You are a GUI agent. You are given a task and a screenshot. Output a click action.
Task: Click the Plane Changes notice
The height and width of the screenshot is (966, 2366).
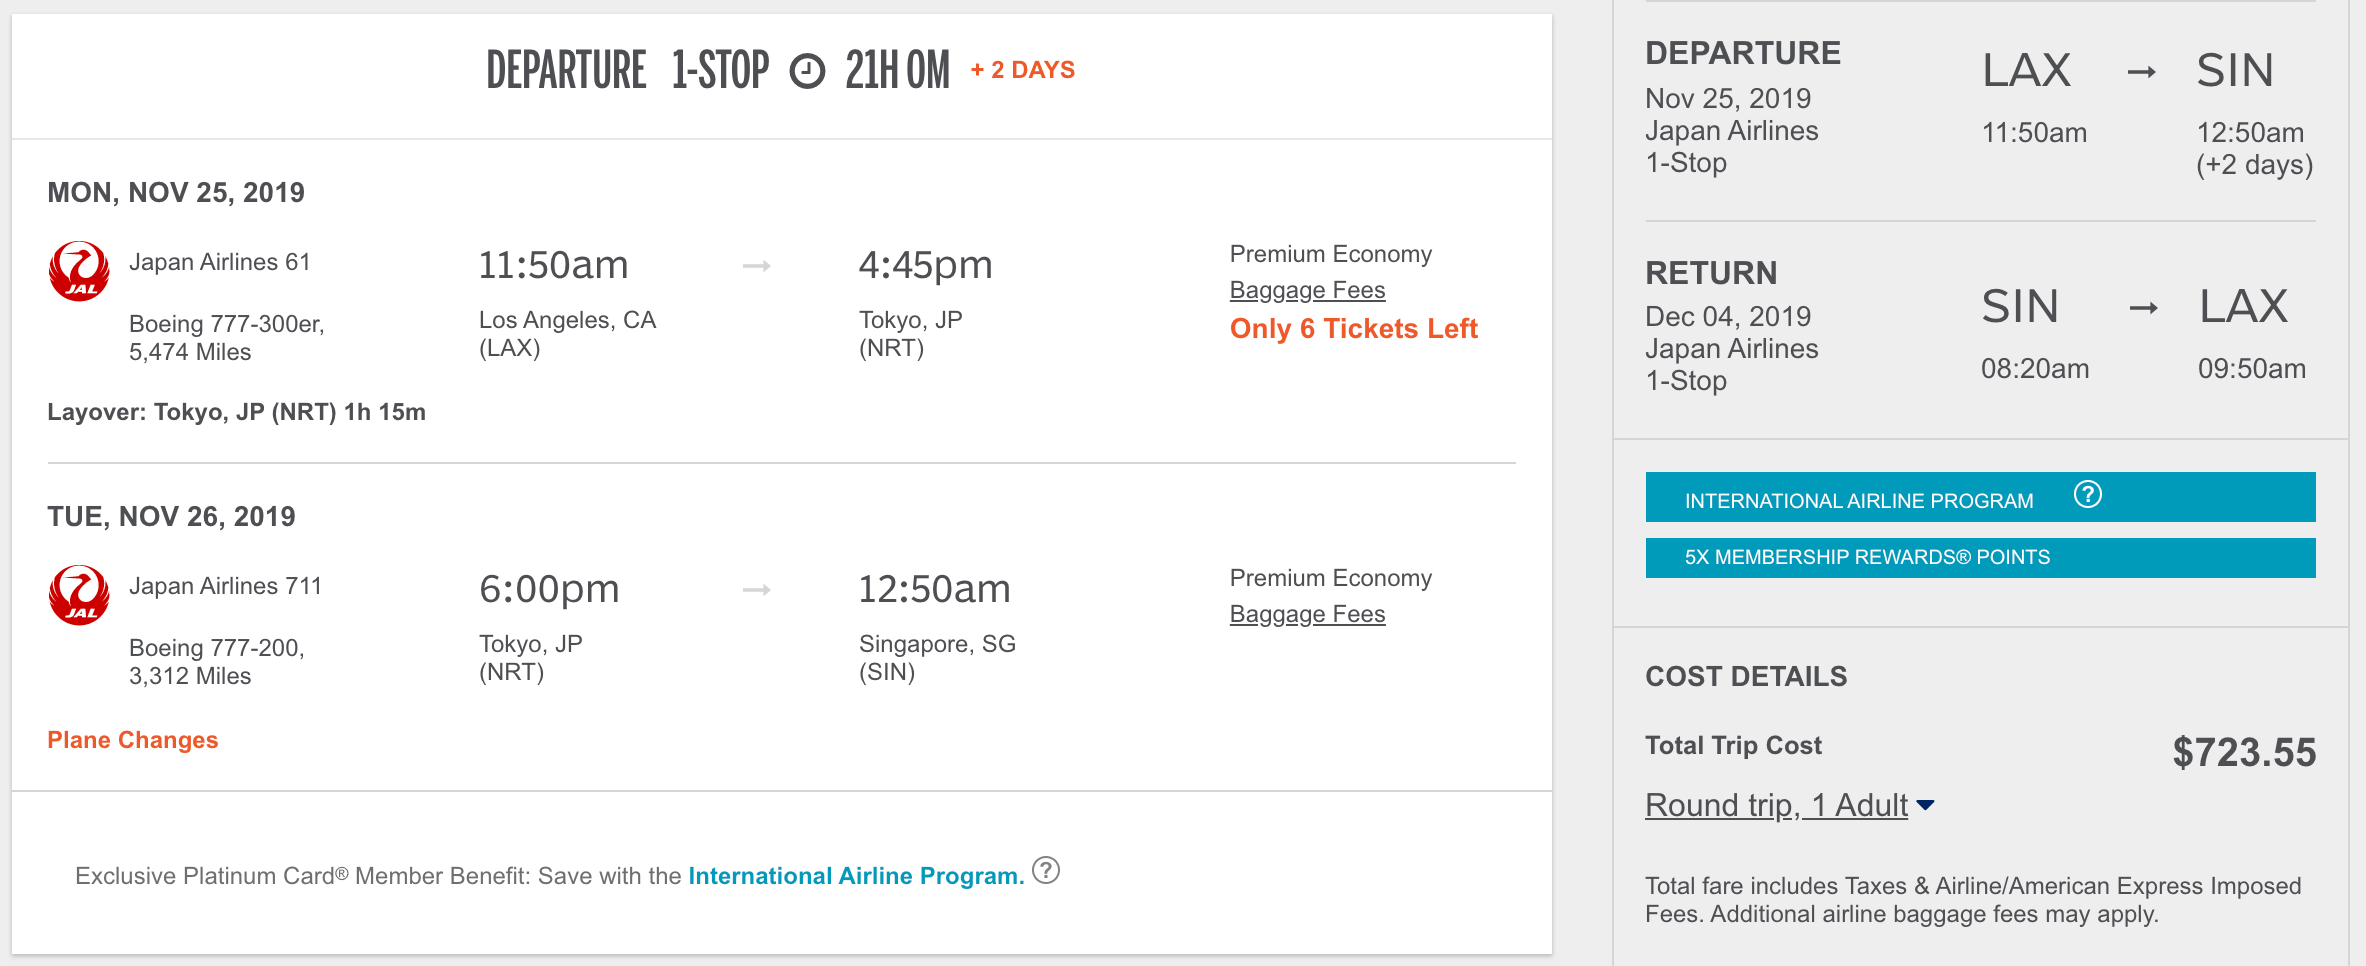click(x=133, y=740)
